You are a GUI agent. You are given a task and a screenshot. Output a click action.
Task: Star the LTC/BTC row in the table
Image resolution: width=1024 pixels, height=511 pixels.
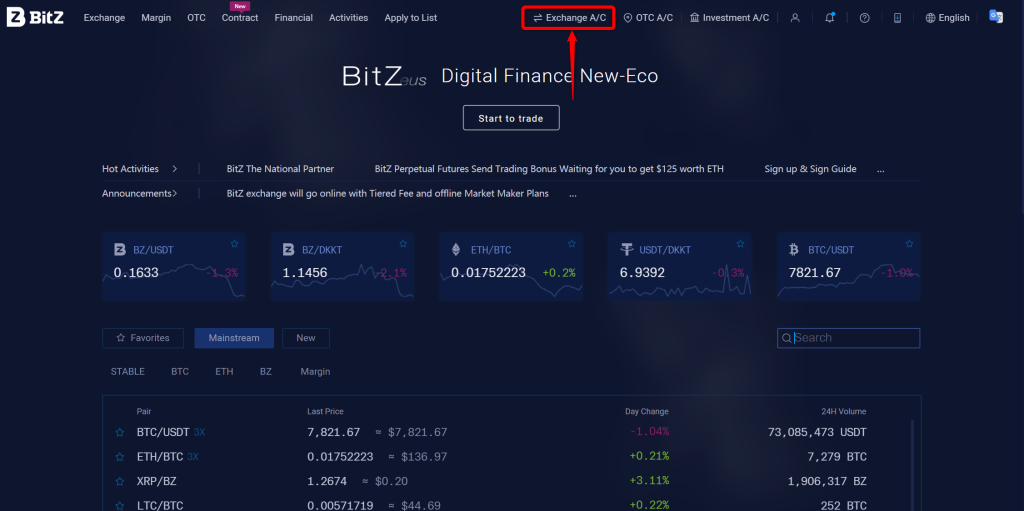120,506
